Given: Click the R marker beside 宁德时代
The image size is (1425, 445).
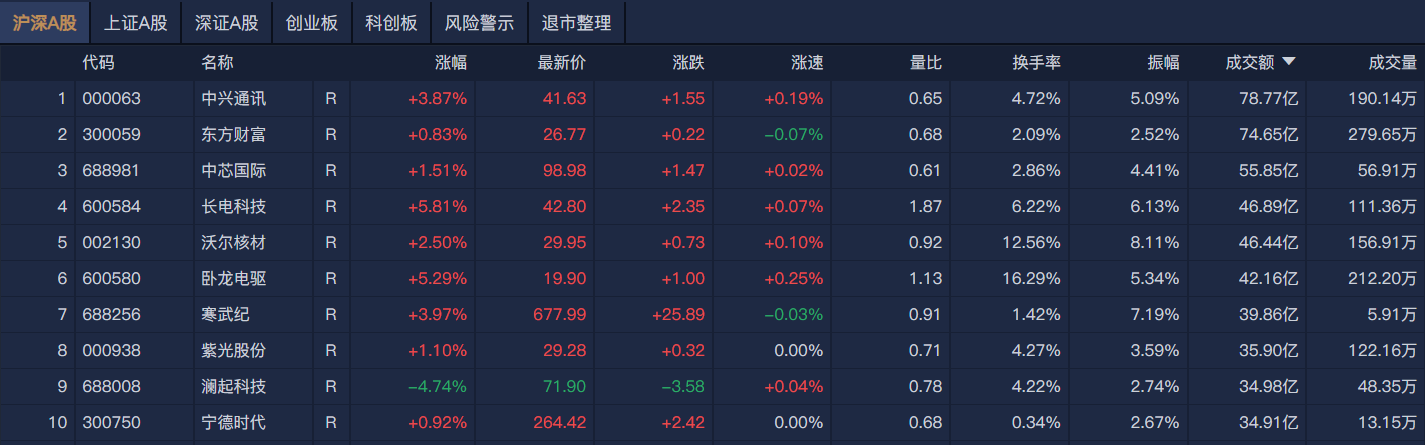Looking at the screenshot, I should (331, 423).
